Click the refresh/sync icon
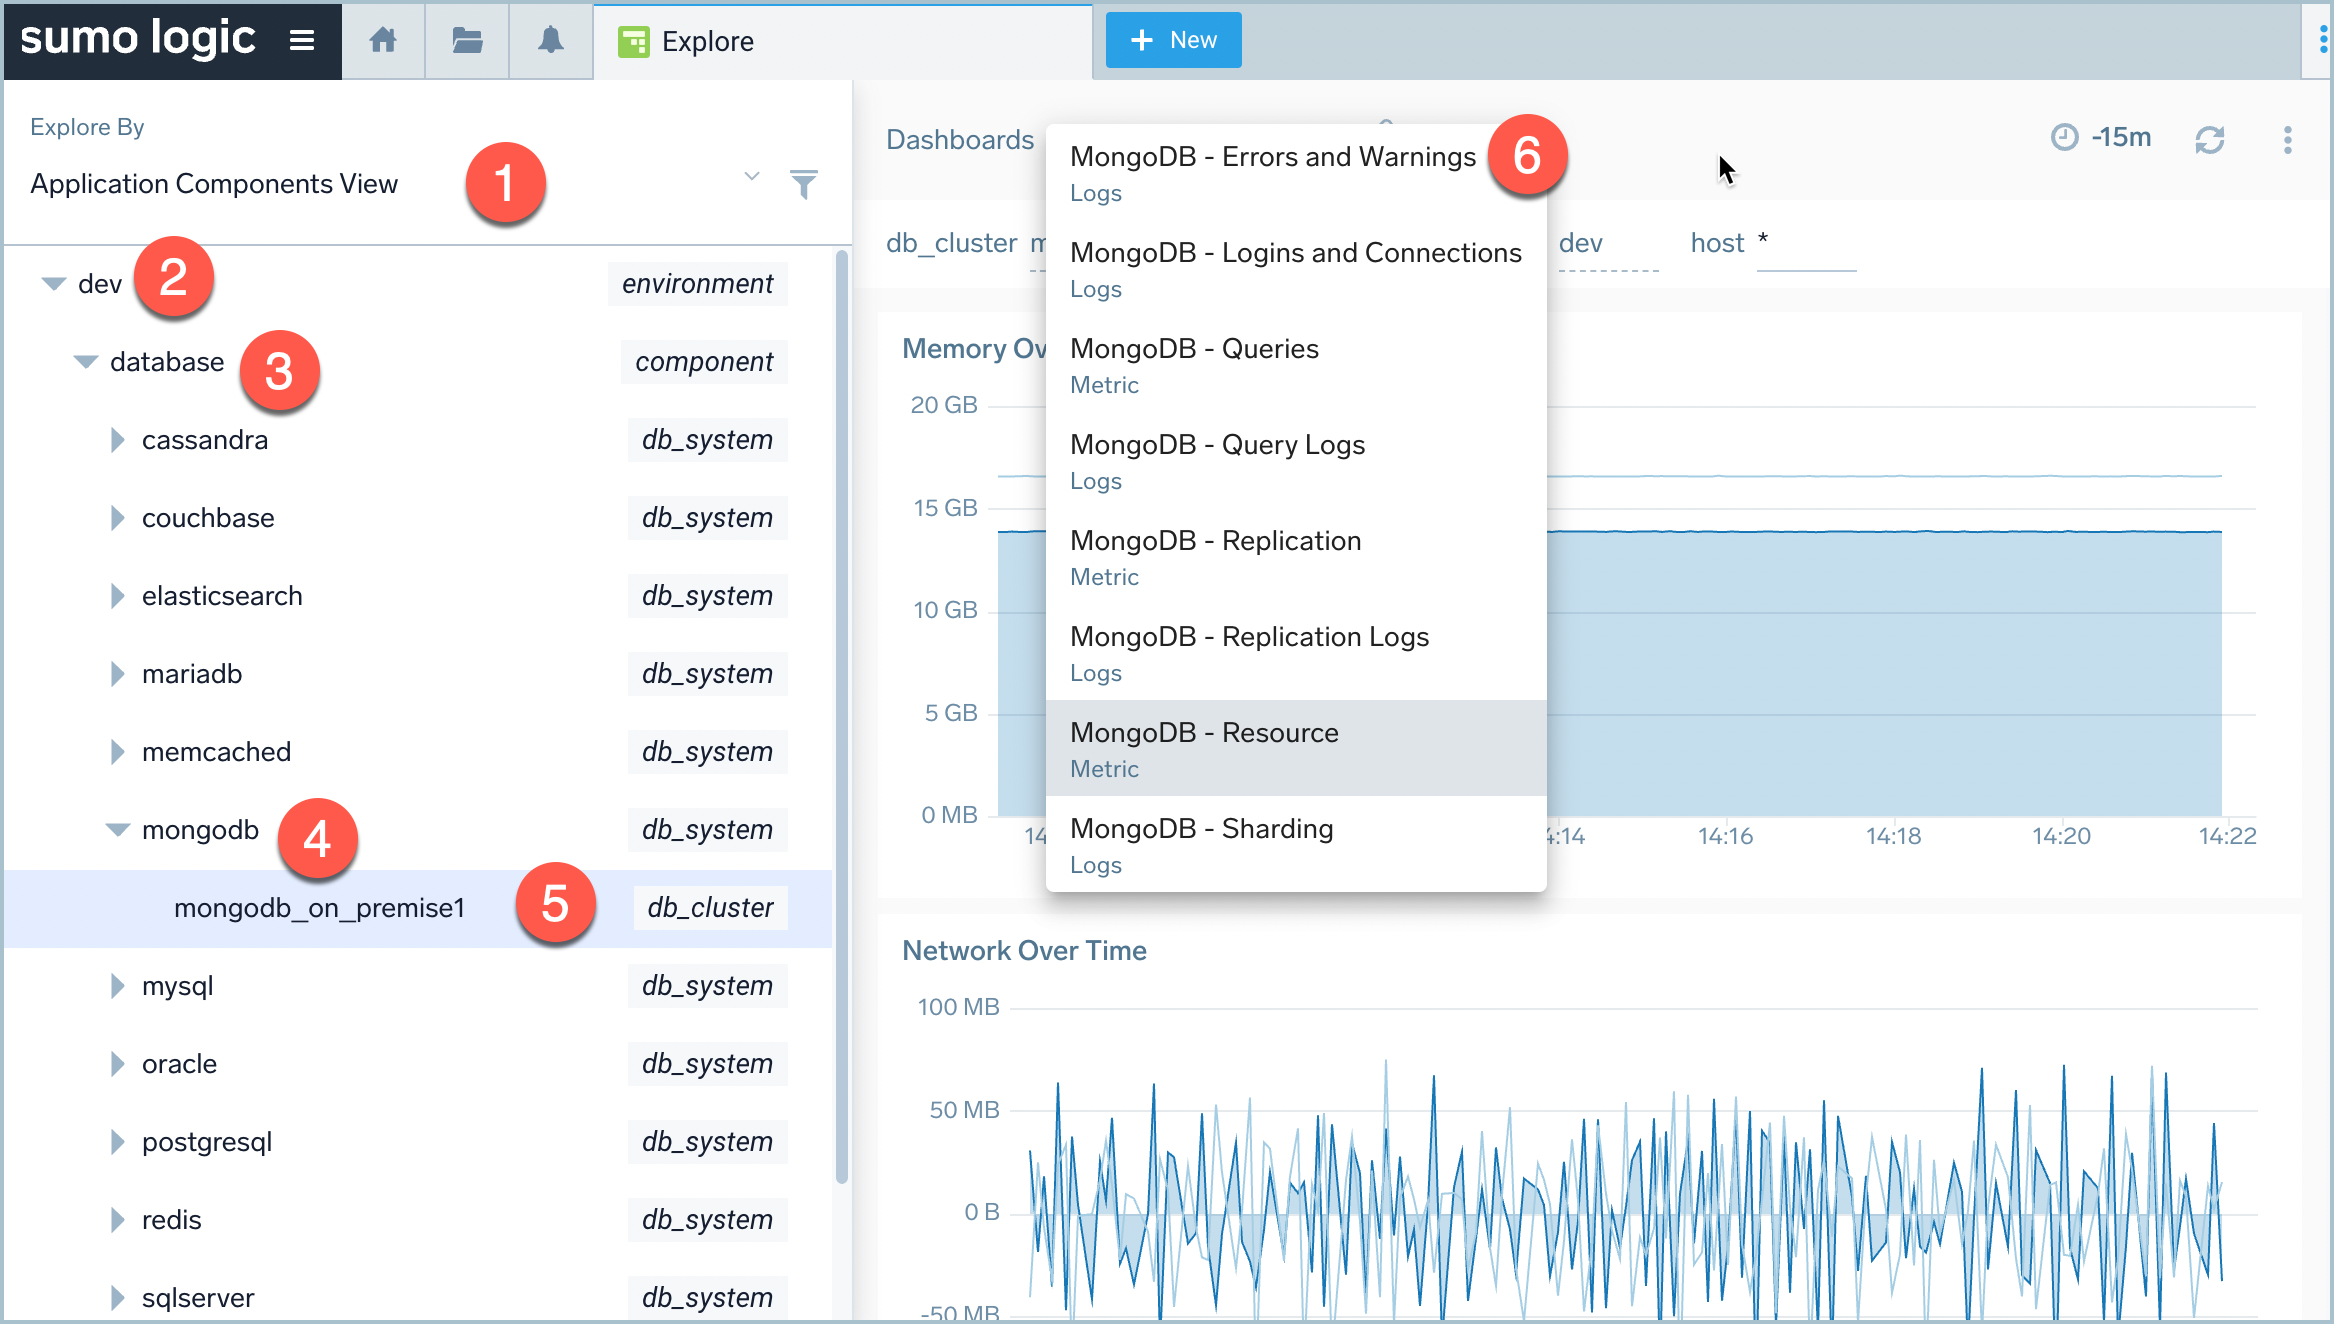2334x1324 pixels. (x=2211, y=139)
